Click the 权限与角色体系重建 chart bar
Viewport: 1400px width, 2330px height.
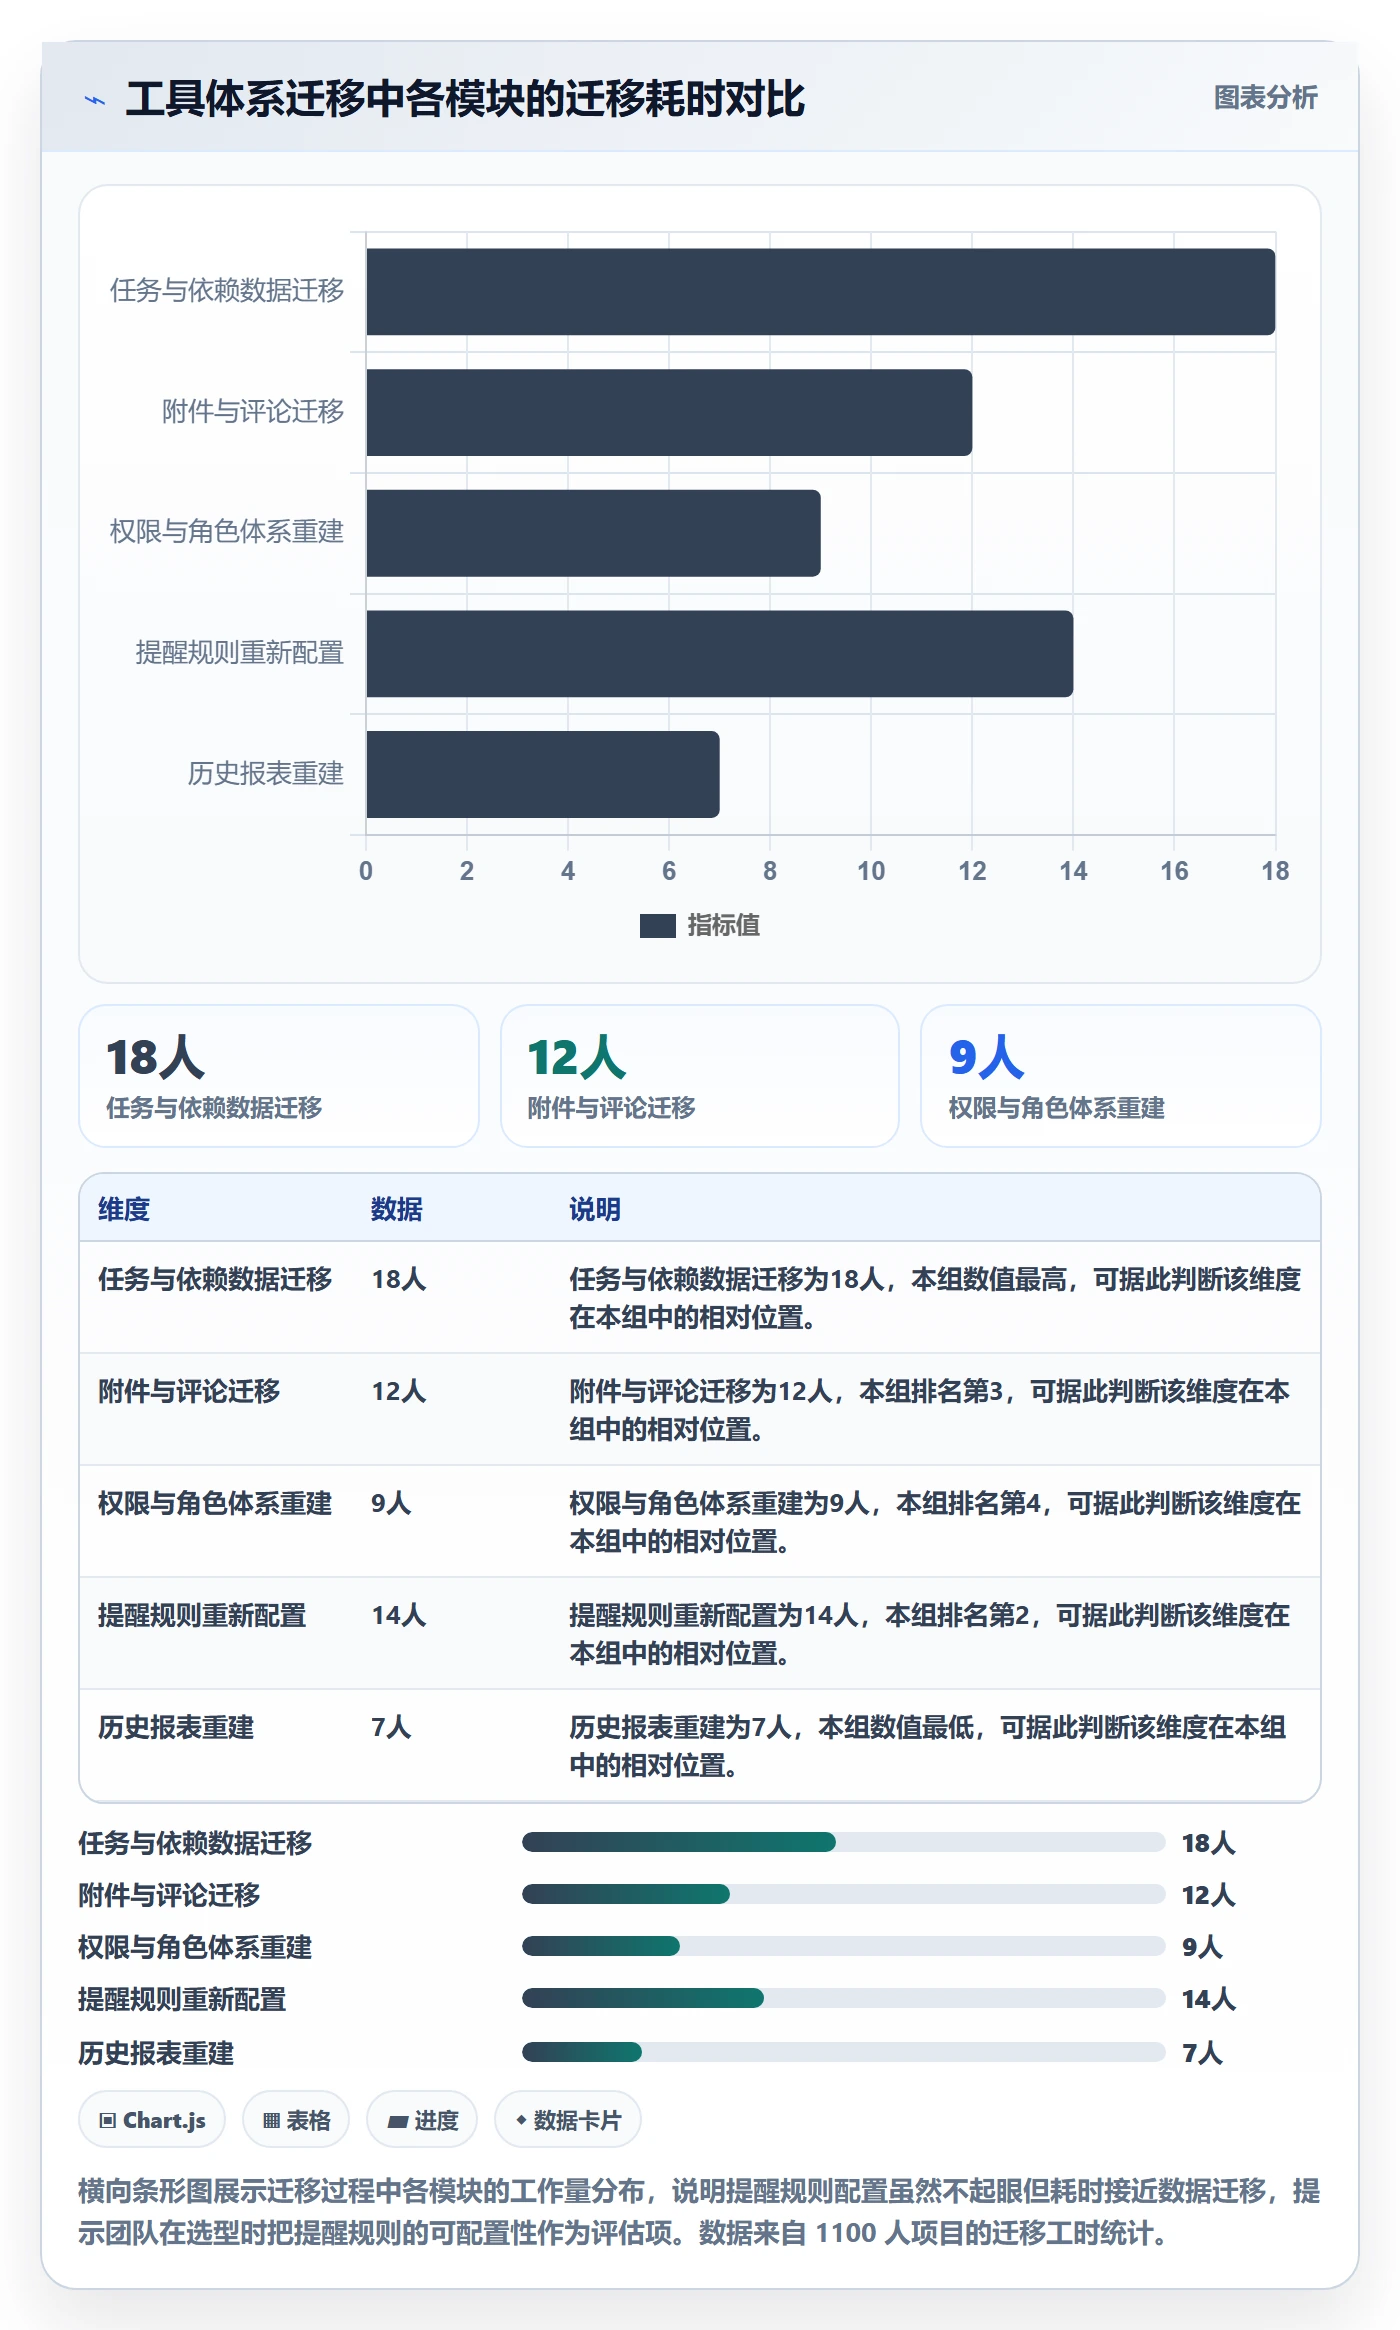click(x=593, y=533)
